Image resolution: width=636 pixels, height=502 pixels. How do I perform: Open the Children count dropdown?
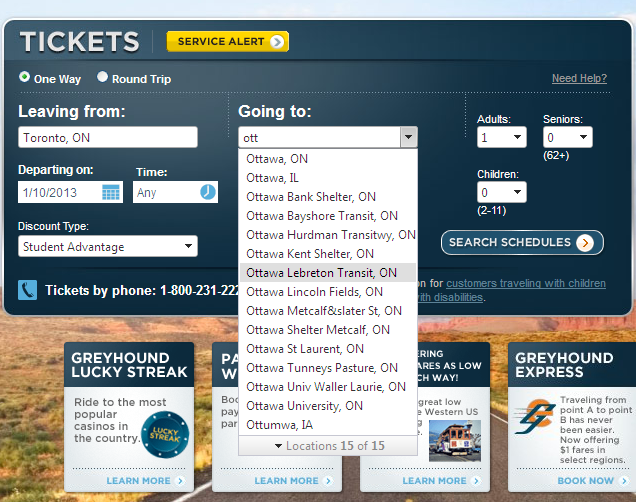pos(502,192)
